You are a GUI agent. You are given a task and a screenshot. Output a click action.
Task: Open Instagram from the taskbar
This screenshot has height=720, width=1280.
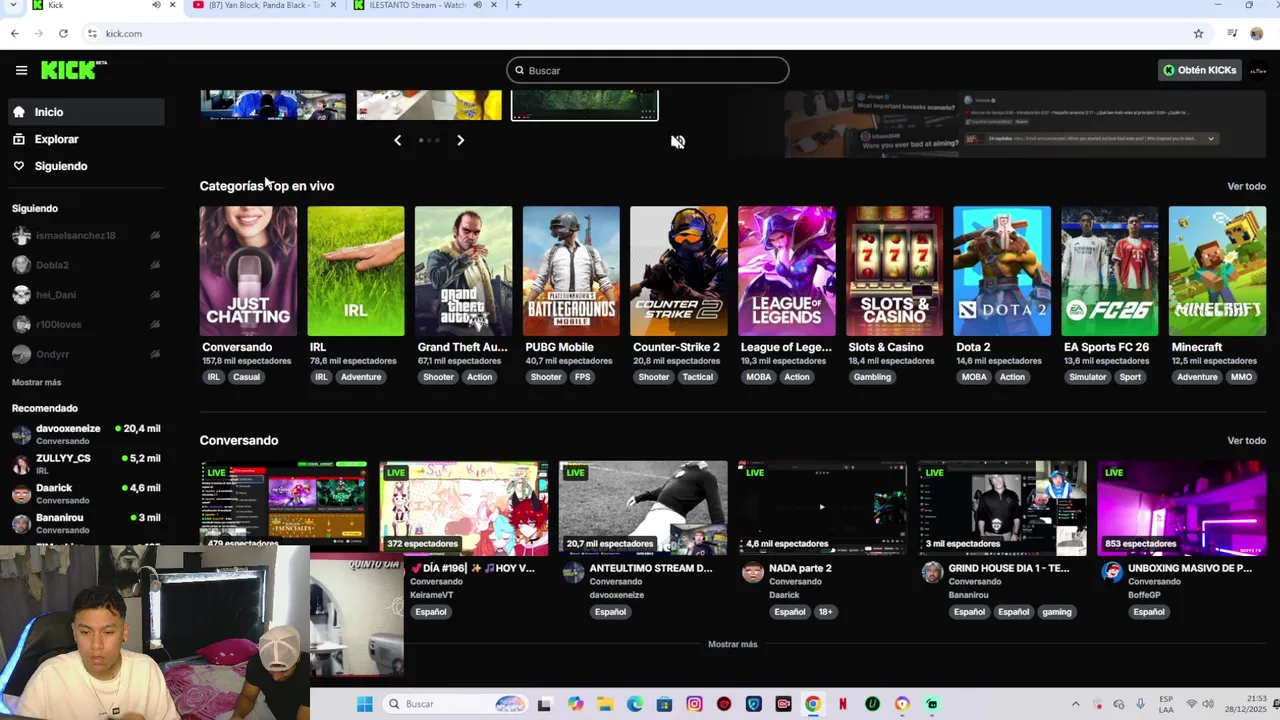(694, 704)
